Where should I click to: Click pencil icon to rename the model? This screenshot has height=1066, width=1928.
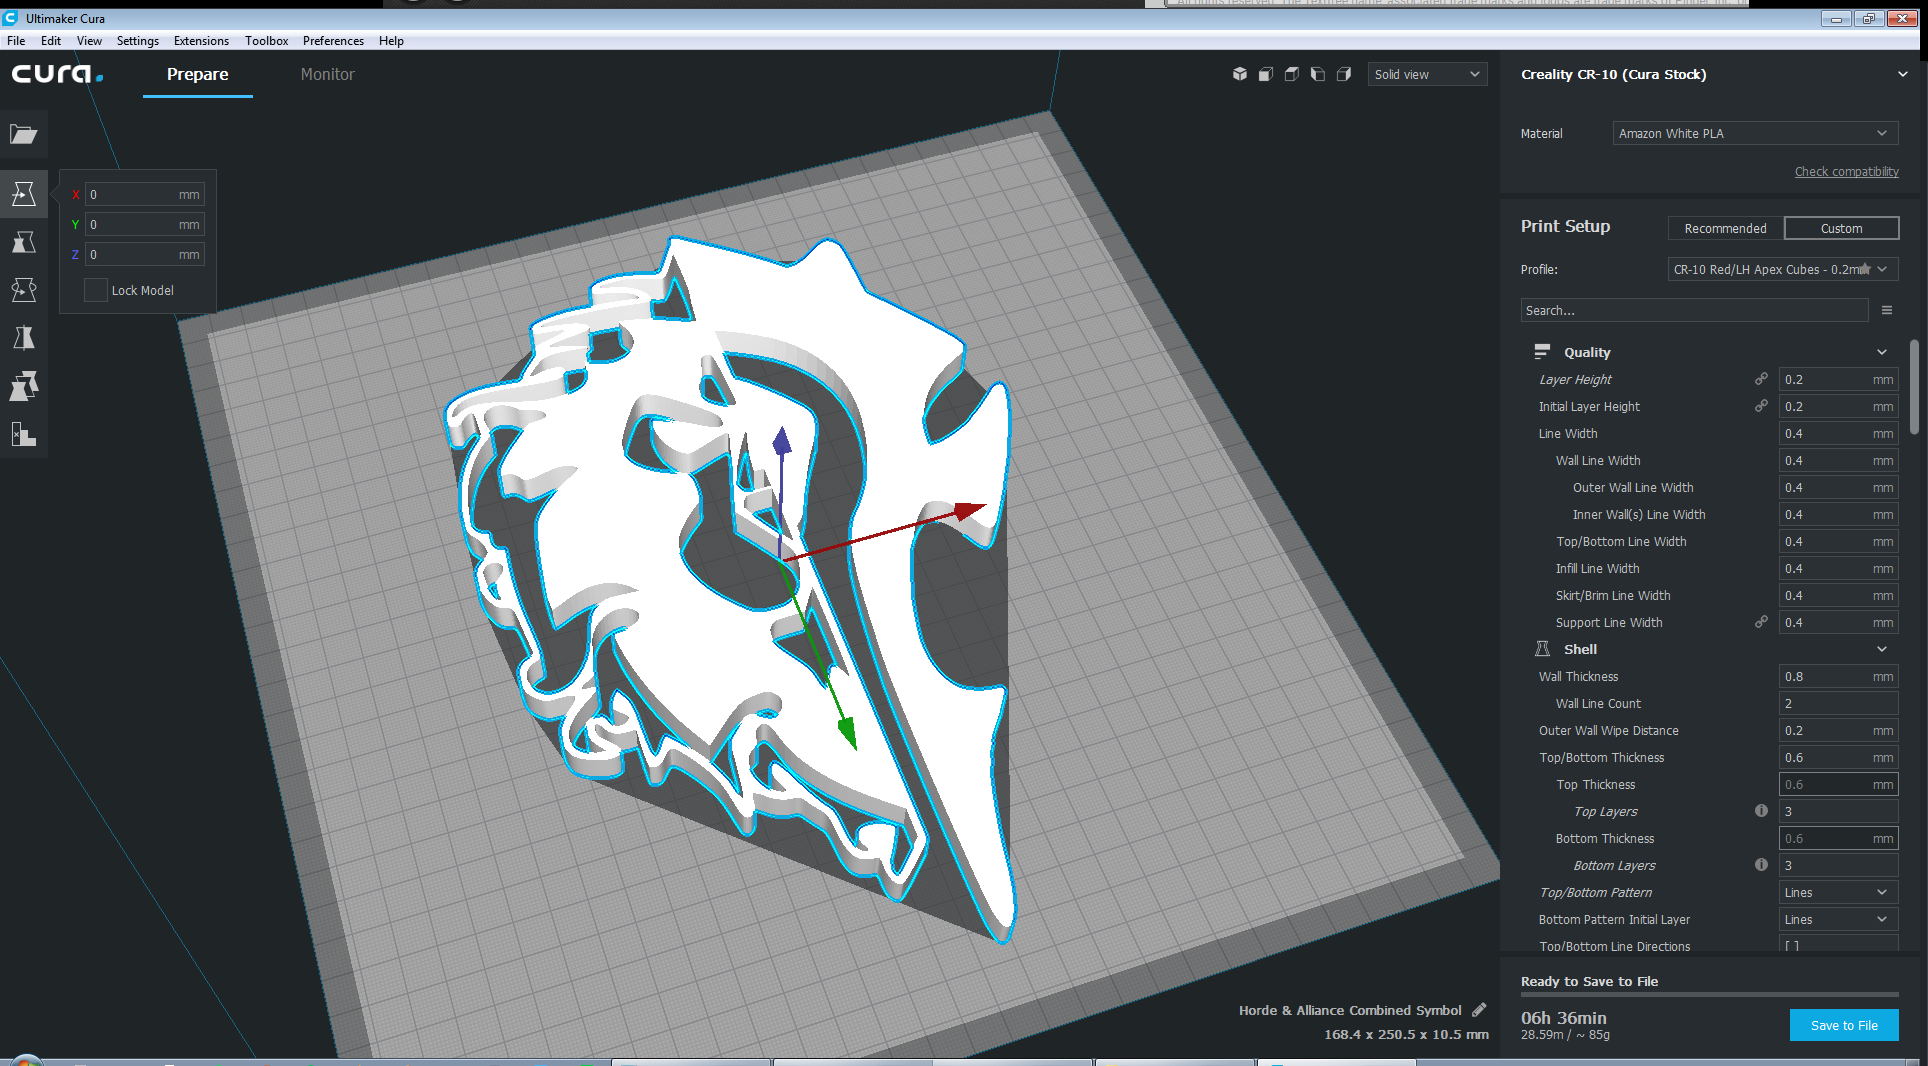pos(1479,1010)
